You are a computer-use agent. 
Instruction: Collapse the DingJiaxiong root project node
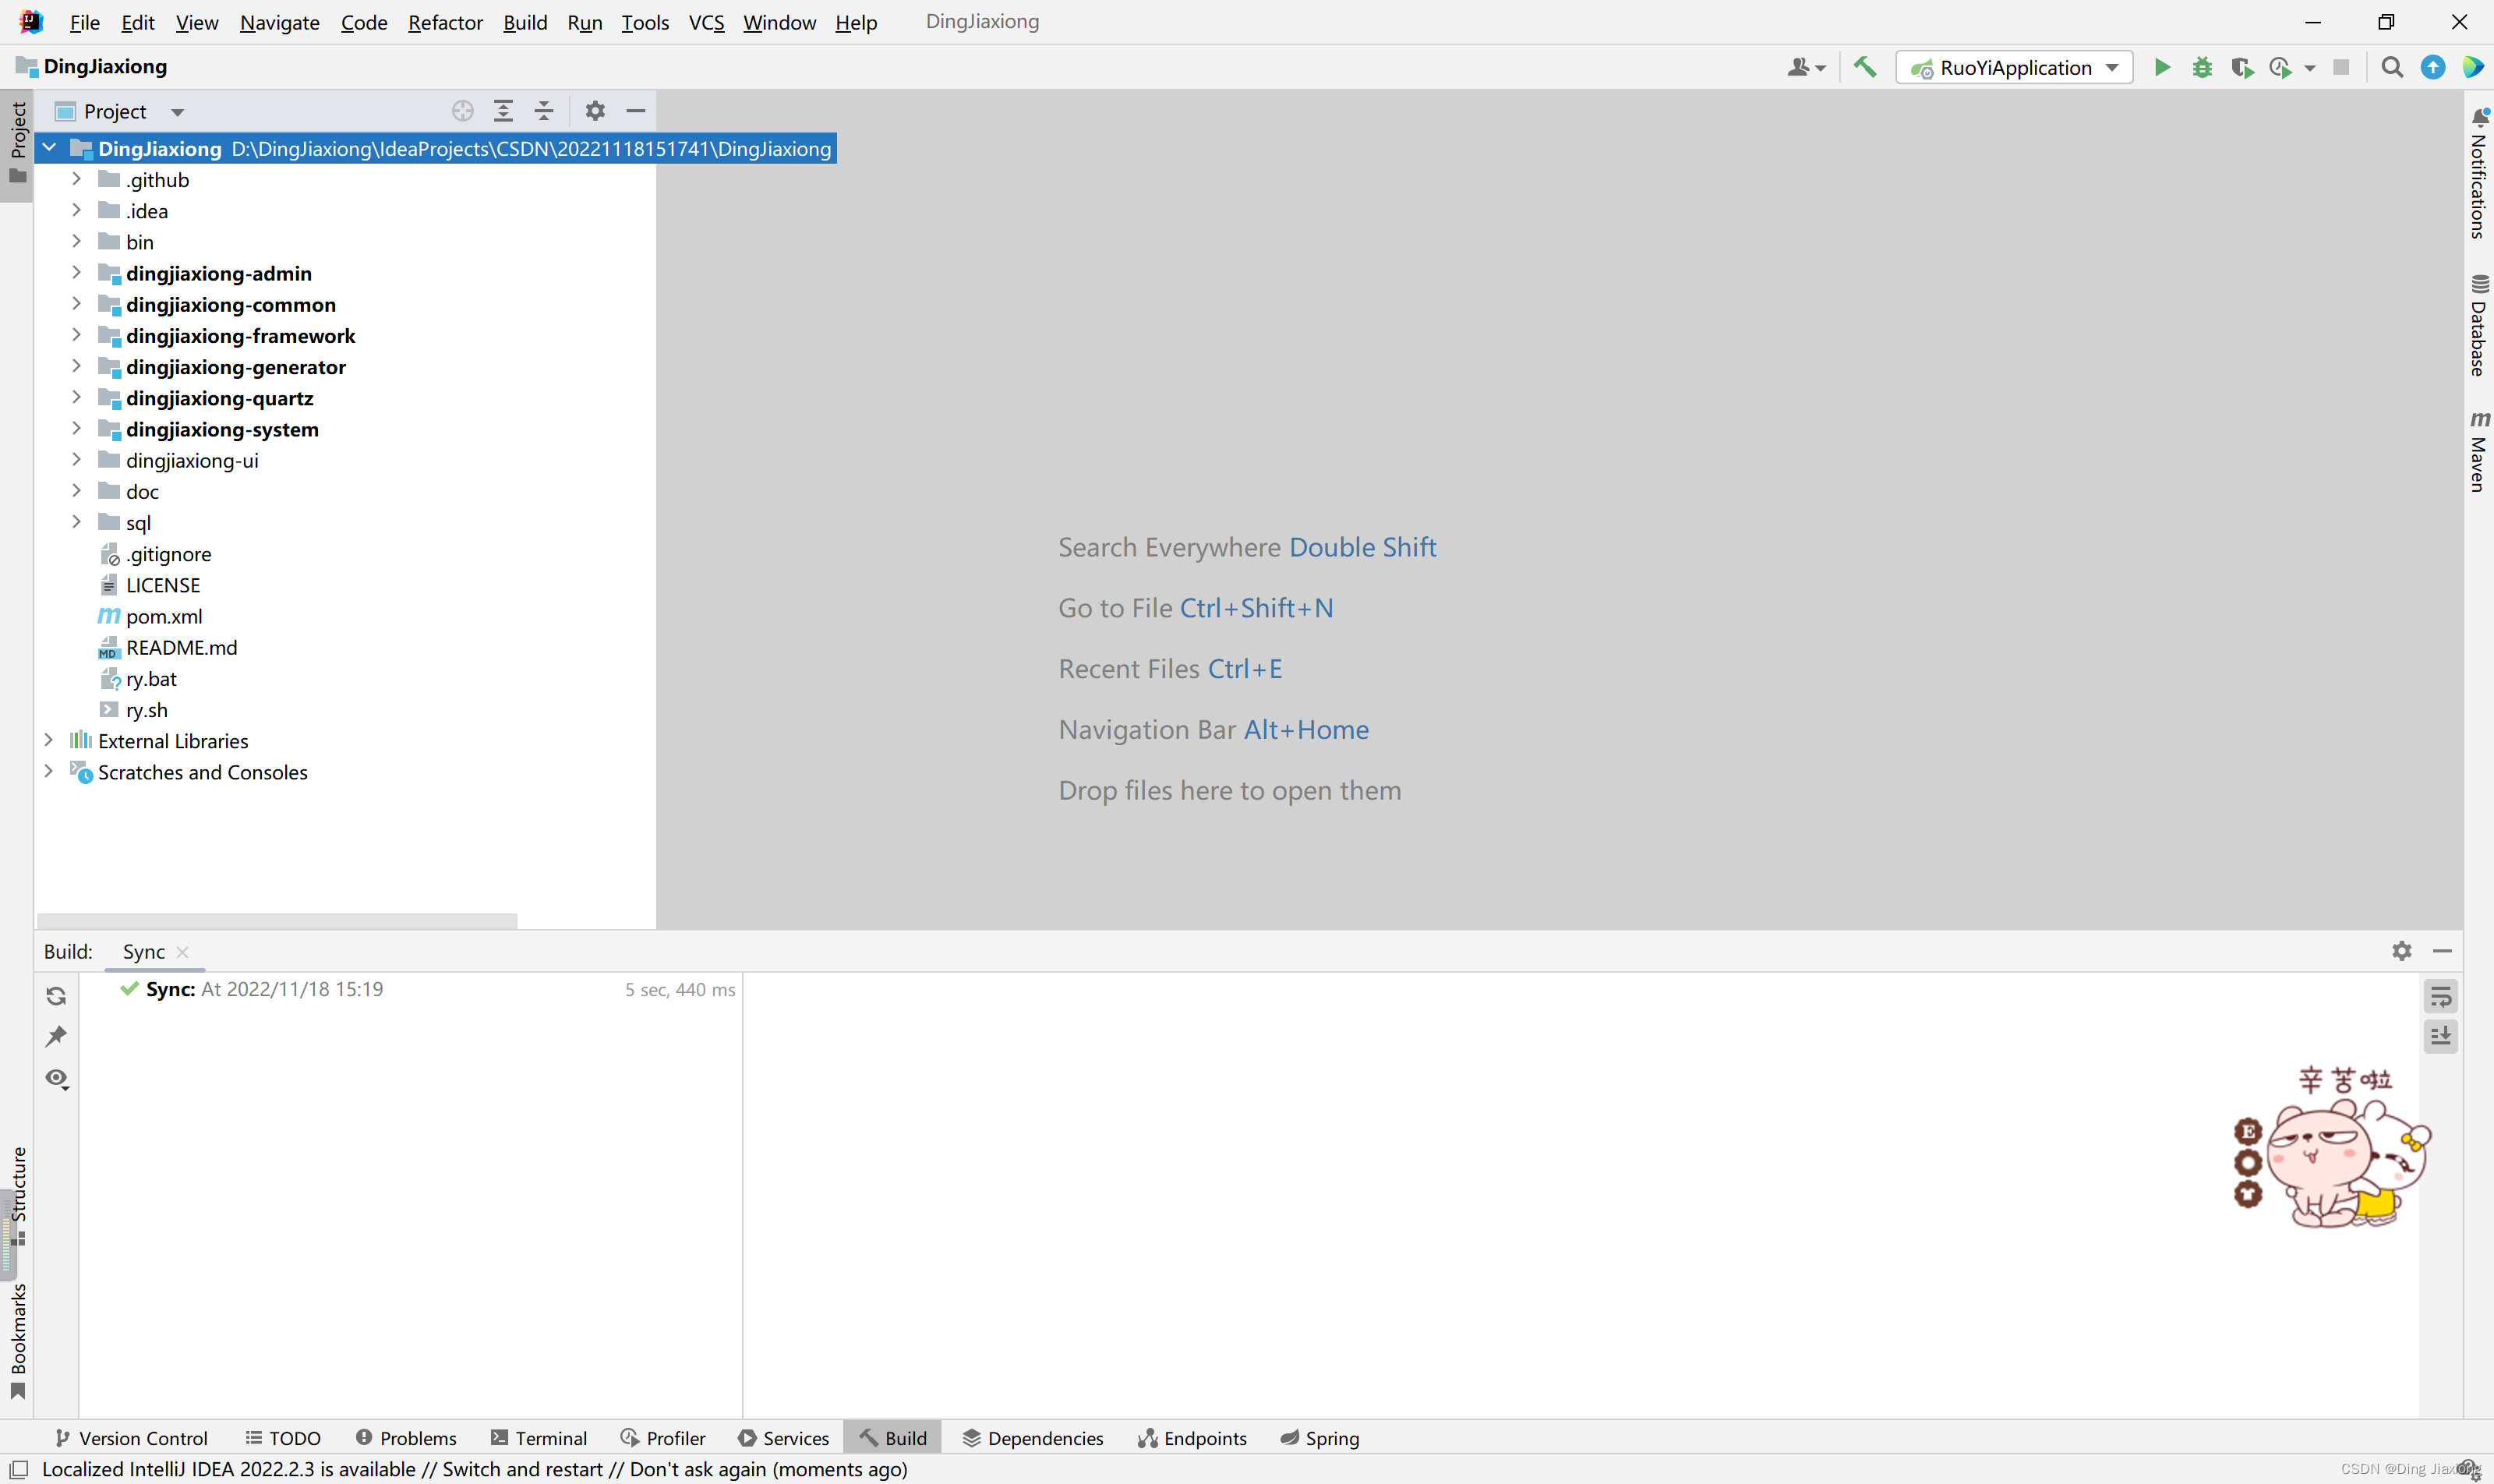(49, 148)
